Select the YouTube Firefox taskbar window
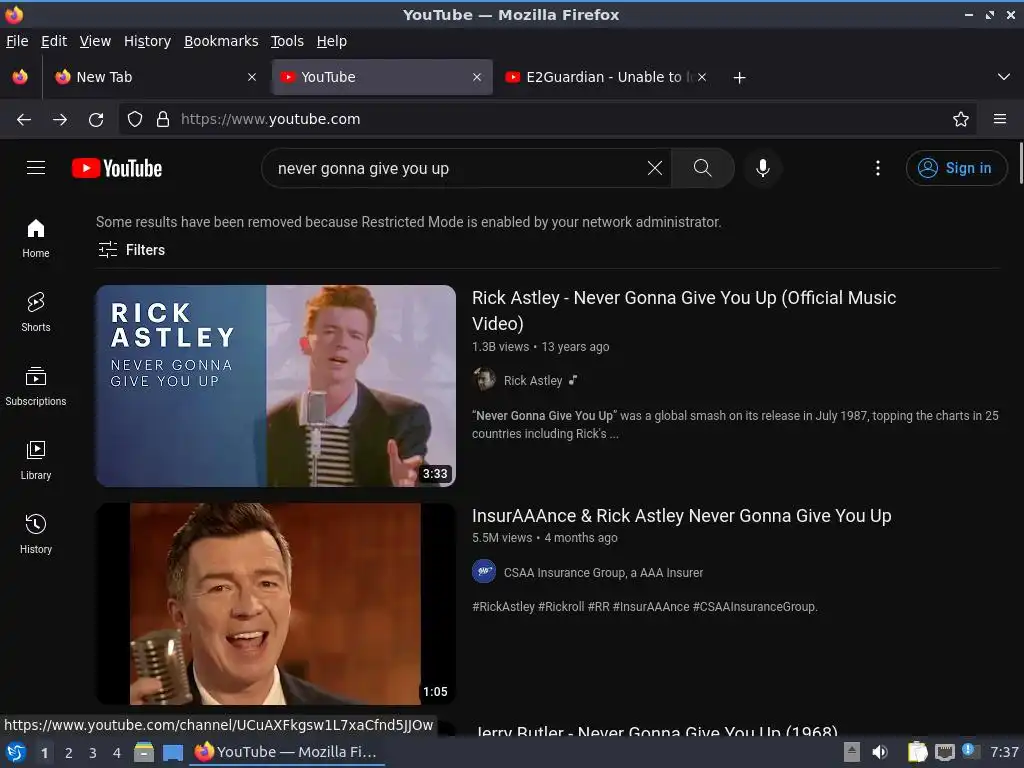This screenshot has height=768, width=1024. coord(287,752)
